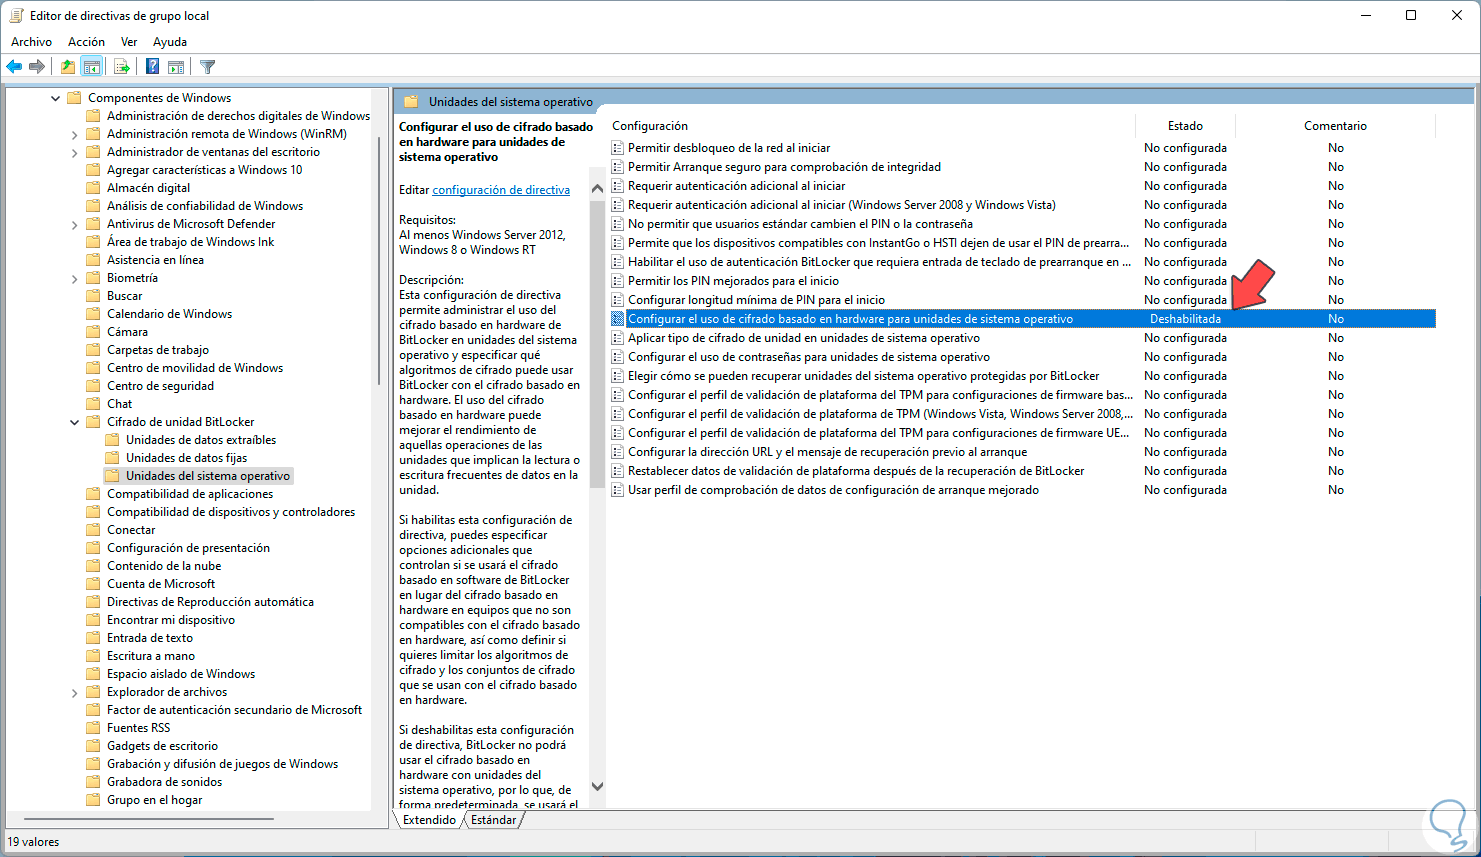Sort by the Comentario column header
Screen dimensions: 1481x857
coord(1335,126)
